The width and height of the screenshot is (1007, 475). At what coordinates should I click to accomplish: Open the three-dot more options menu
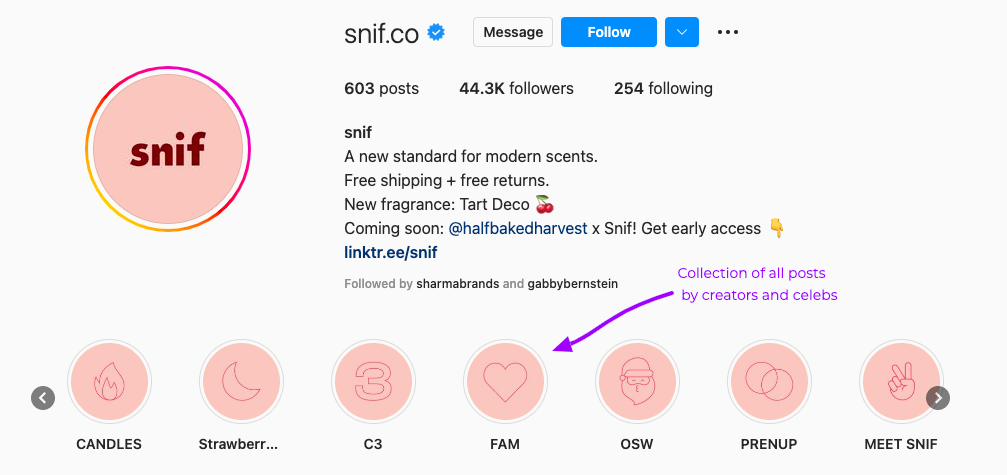coord(728,32)
